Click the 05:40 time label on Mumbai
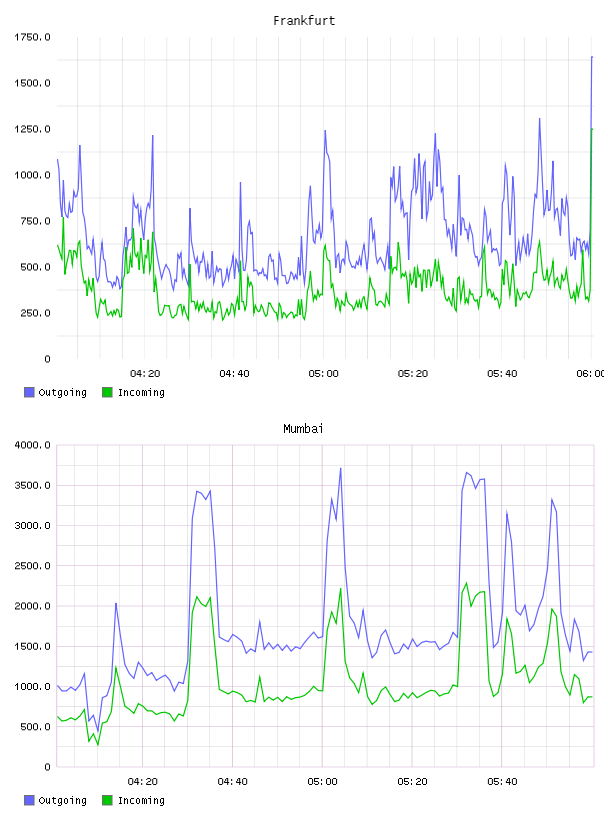Image resolution: width=608 pixels, height=816 pixels. coord(502,782)
